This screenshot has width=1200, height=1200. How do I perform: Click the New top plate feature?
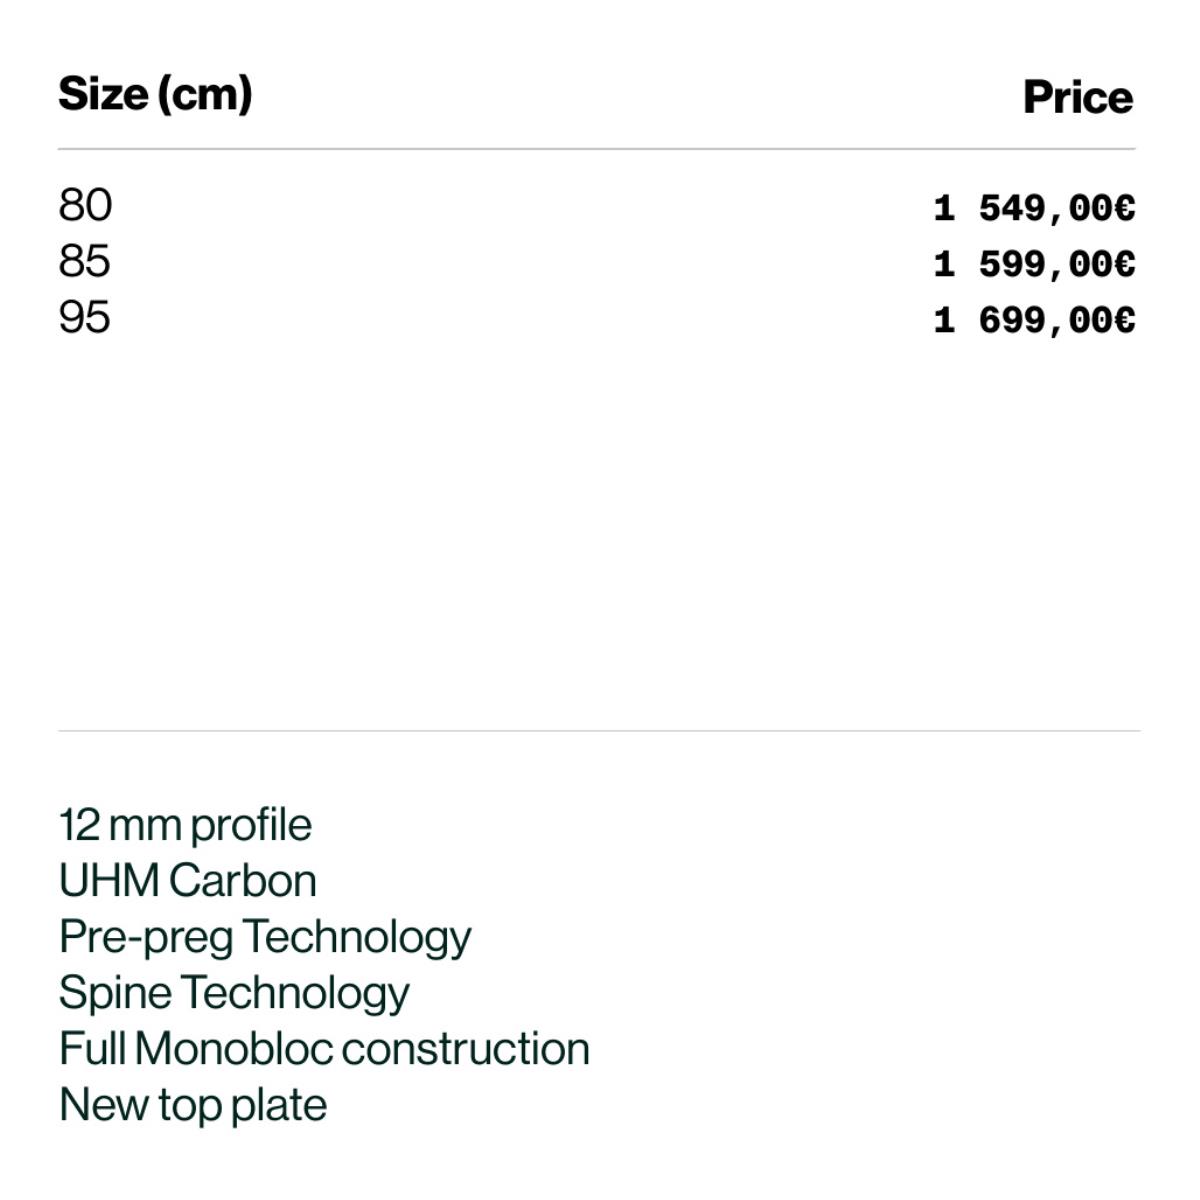tap(193, 1106)
